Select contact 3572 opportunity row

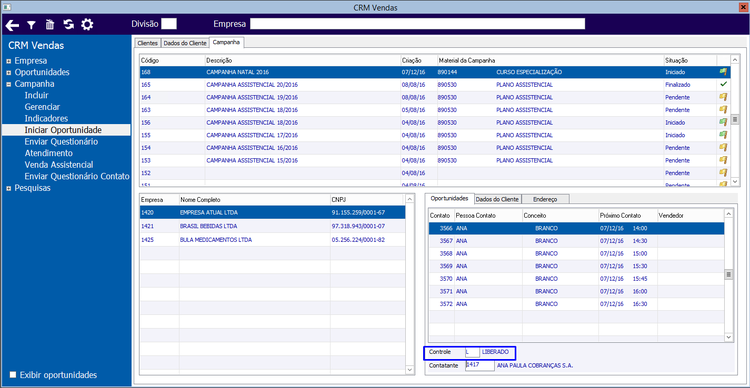coord(576,304)
